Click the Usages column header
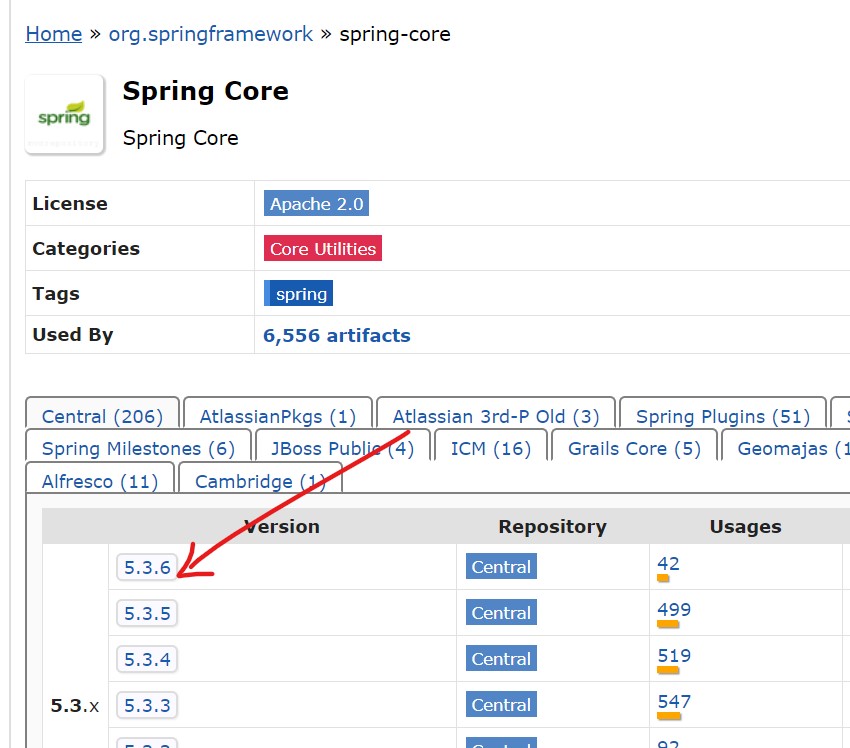Screen dimensions: 850x748 pos(745,526)
